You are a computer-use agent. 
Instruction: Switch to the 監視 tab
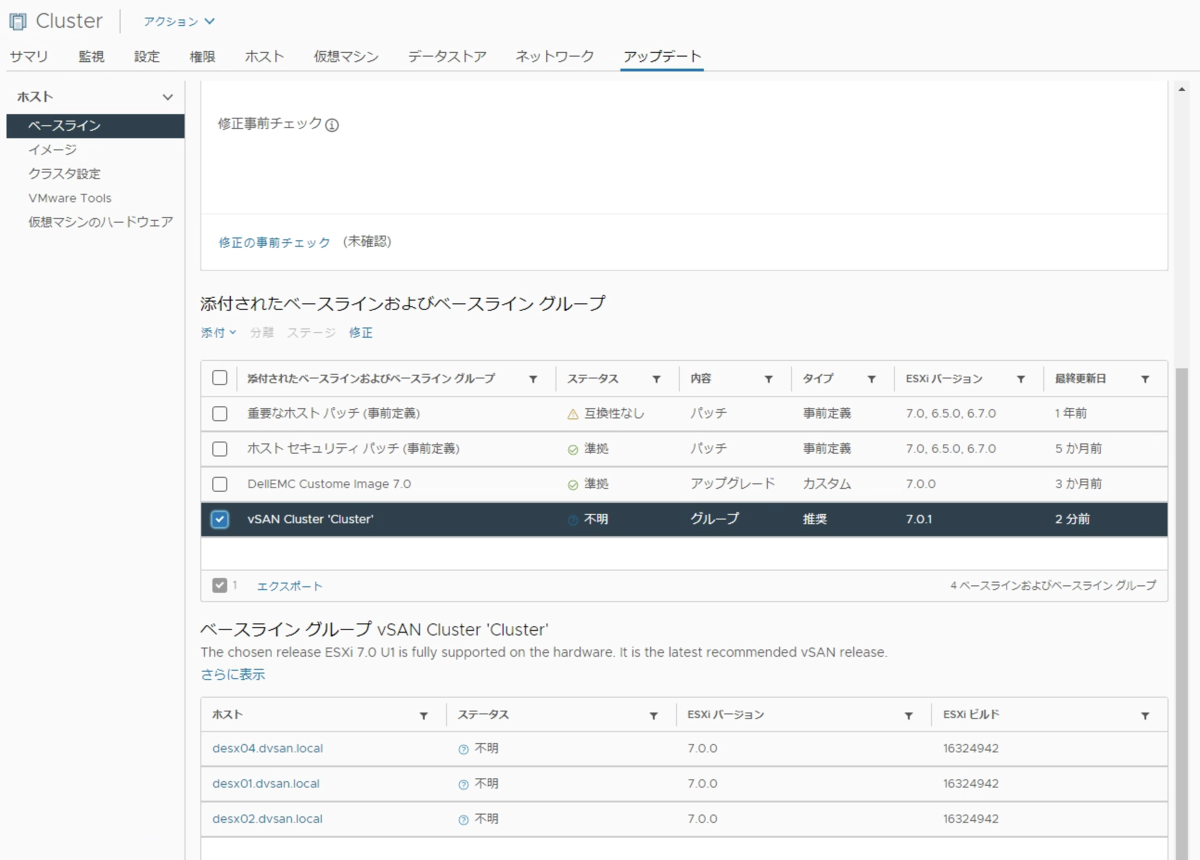(91, 56)
